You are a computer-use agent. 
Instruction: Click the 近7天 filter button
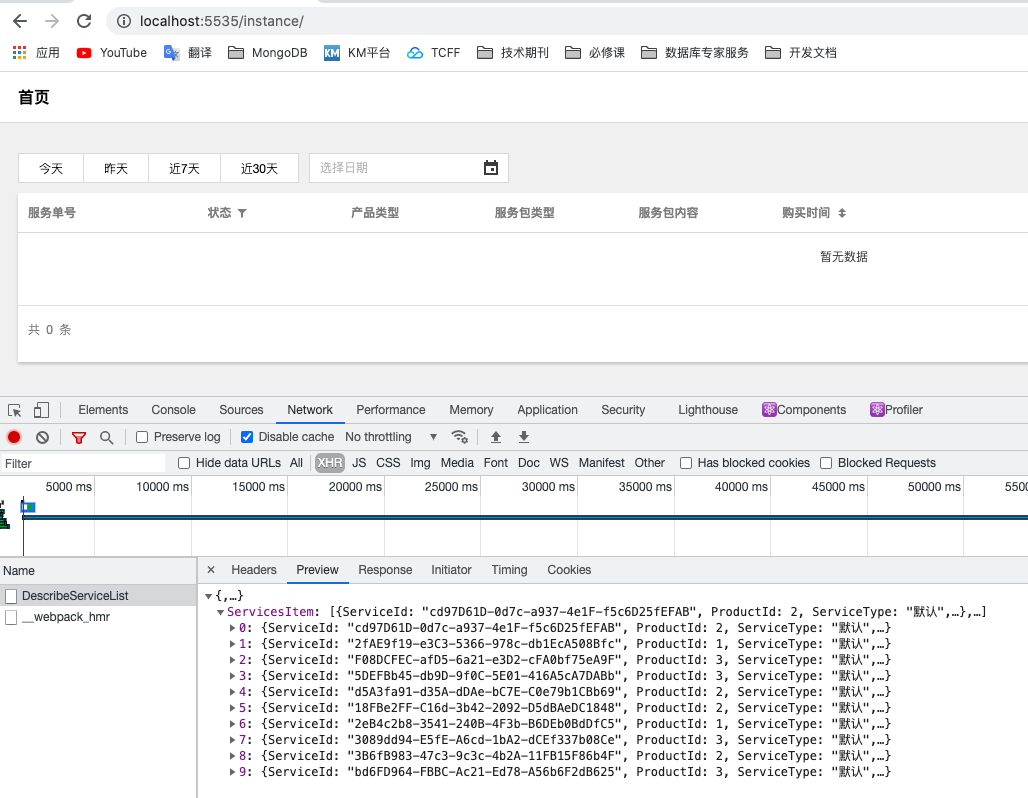(184, 169)
